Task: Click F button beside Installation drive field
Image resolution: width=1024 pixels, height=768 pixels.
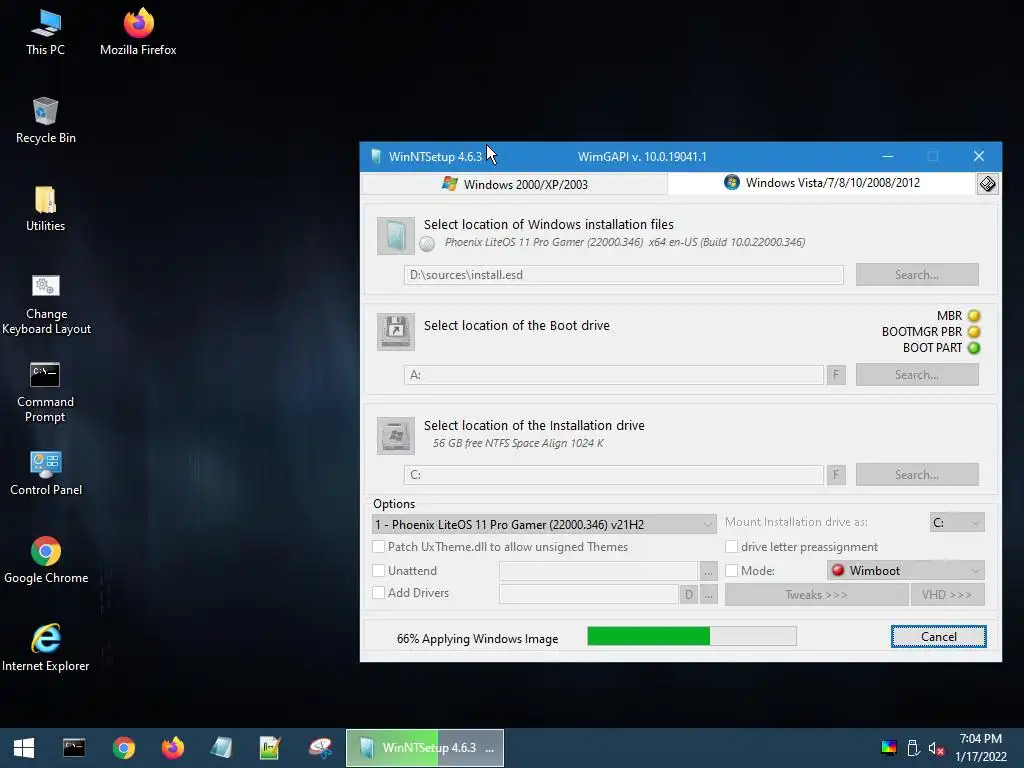Action: (x=836, y=475)
